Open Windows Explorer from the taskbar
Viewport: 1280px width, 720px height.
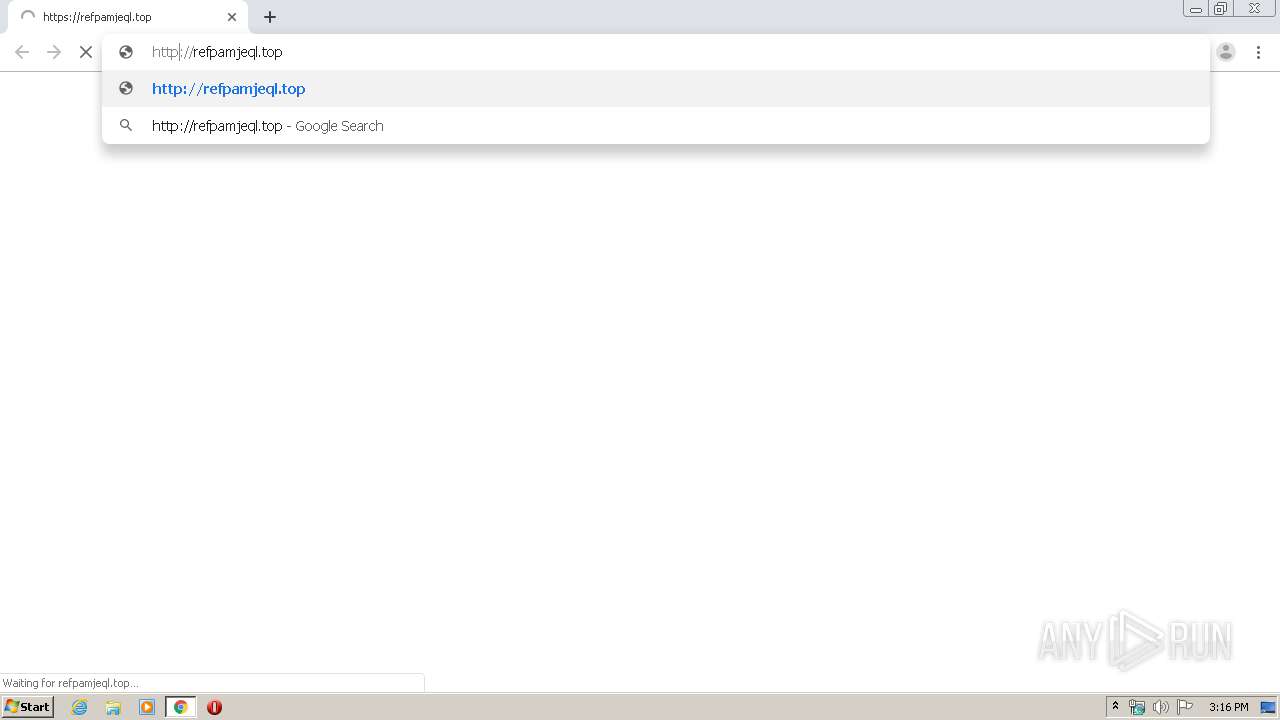click(x=113, y=707)
